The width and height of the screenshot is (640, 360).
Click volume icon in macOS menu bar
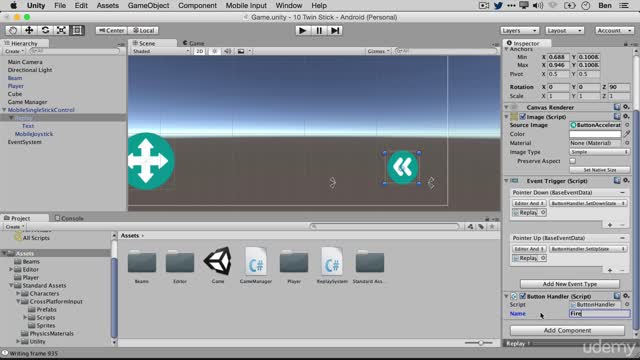pyautogui.click(x=538, y=6)
